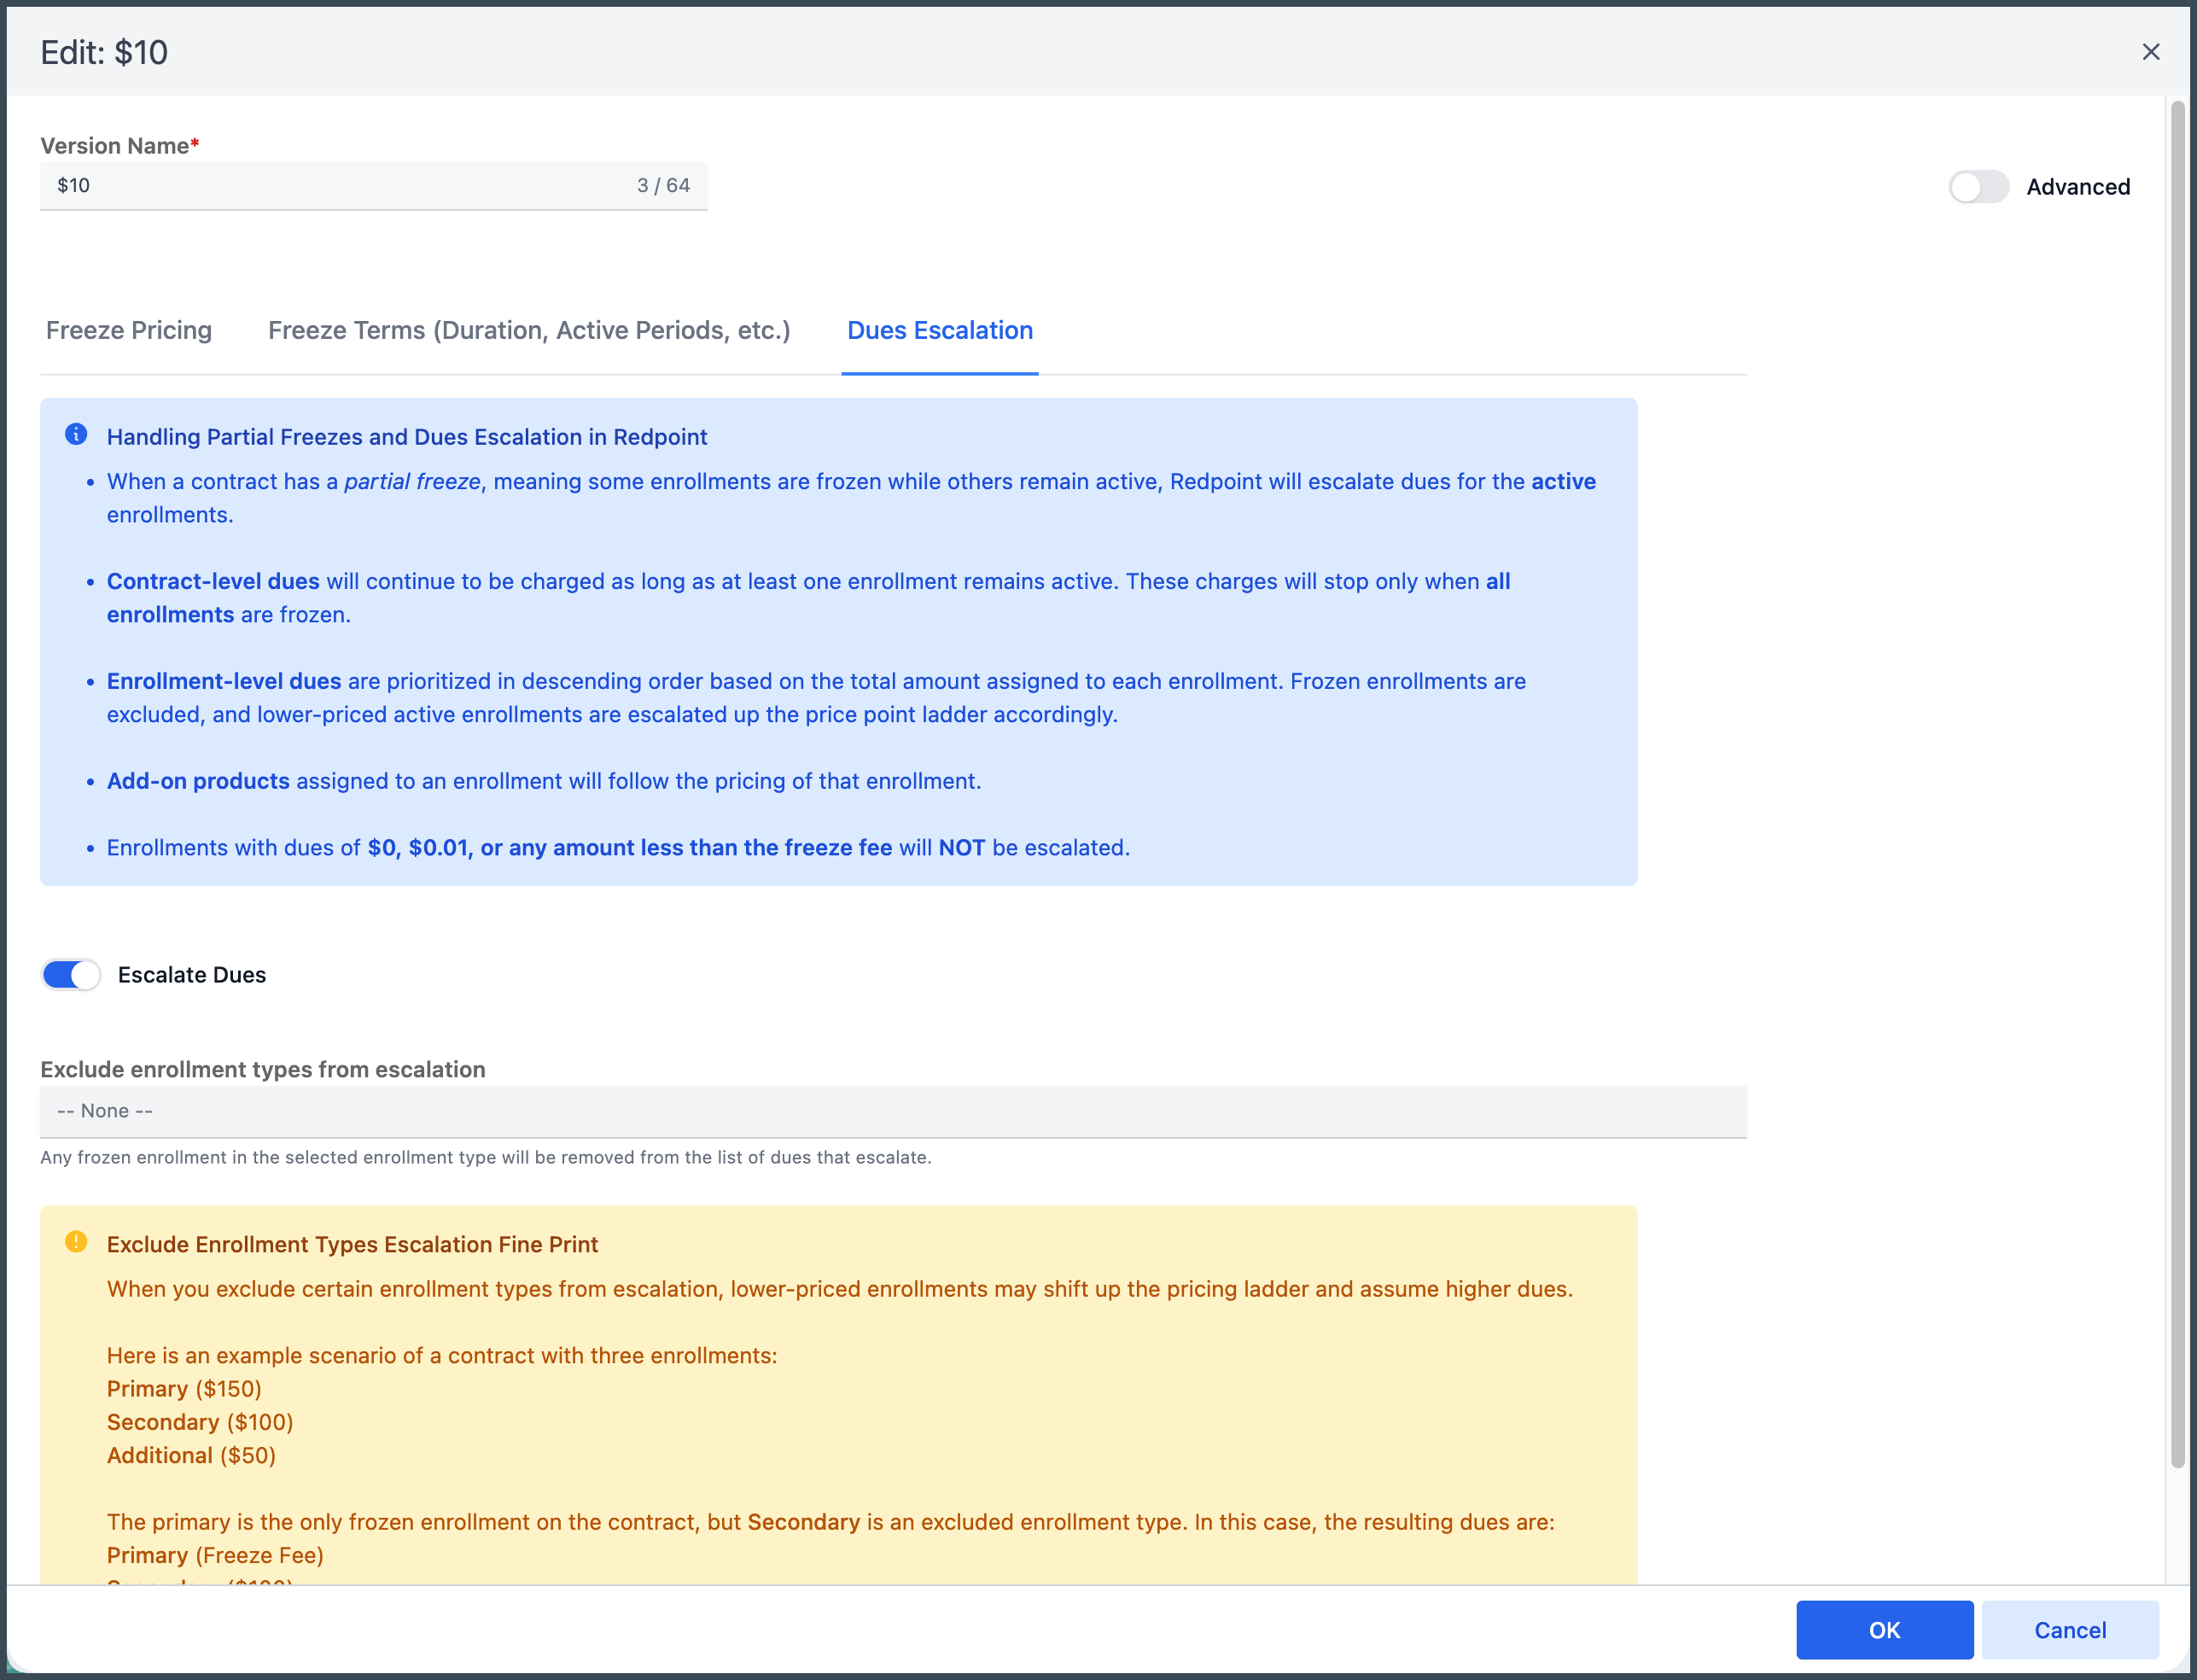2197x1680 pixels.
Task: Click the Exclude Enrollment Types Fine Print heading
Action: tap(352, 1244)
